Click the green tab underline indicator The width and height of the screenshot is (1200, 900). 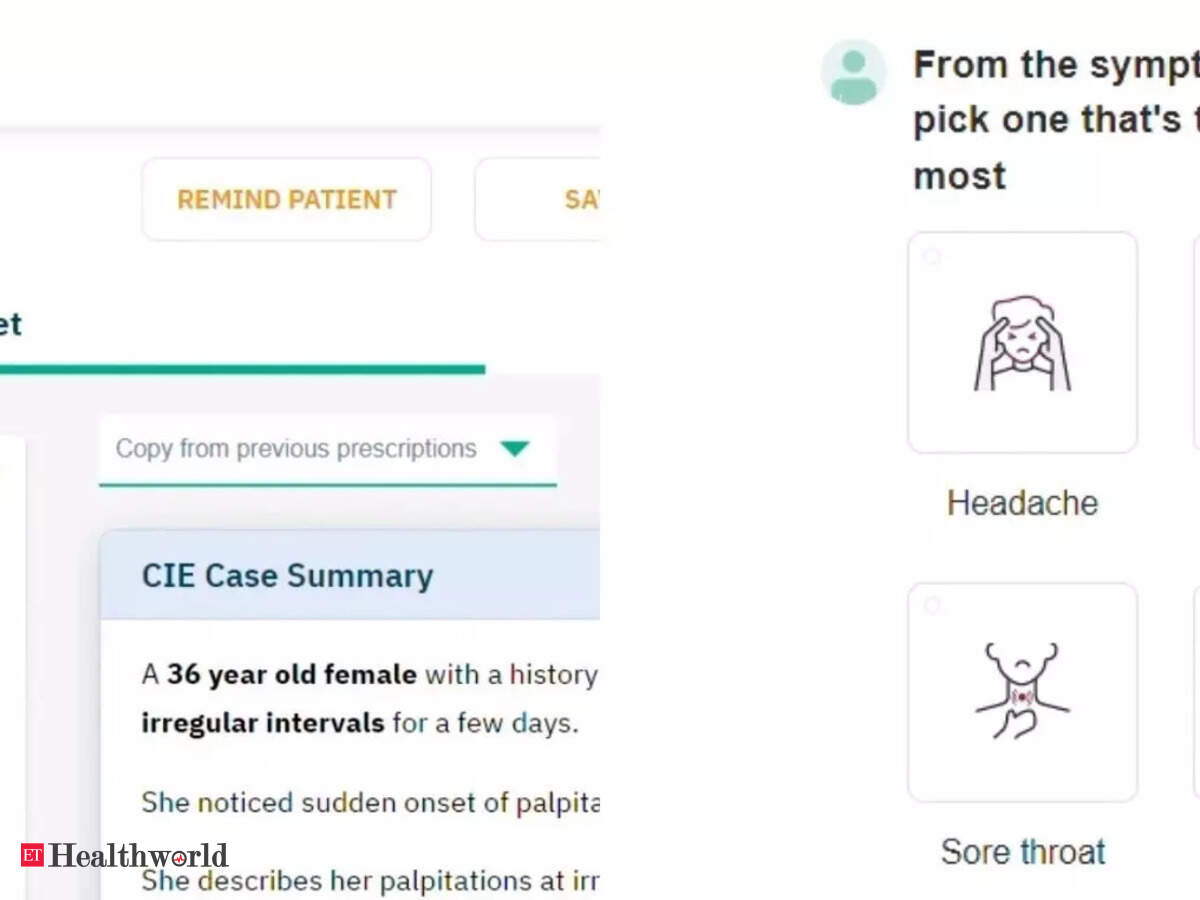242,369
